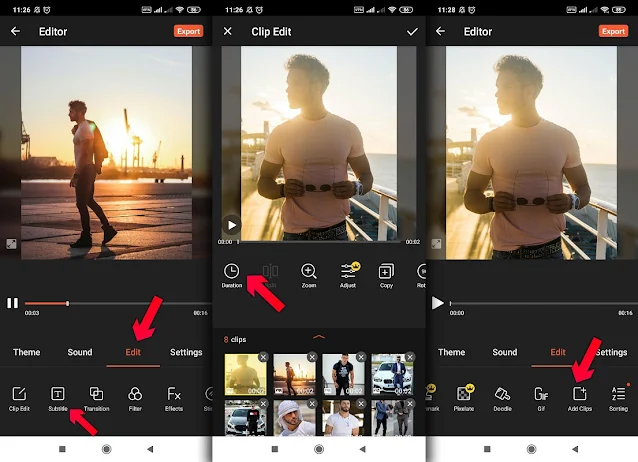Switch to the Sound tab in left editor
This screenshot has height=462, width=638.
click(x=80, y=352)
